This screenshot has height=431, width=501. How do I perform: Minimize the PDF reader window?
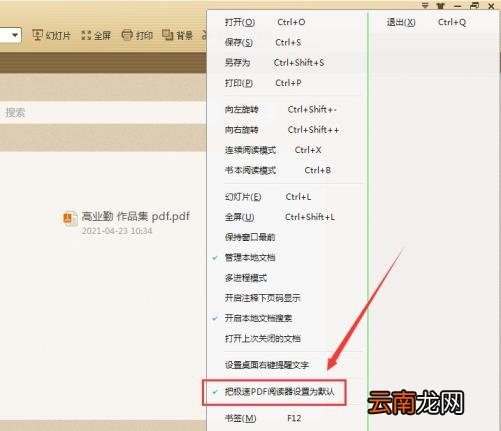click(x=457, y=6)
